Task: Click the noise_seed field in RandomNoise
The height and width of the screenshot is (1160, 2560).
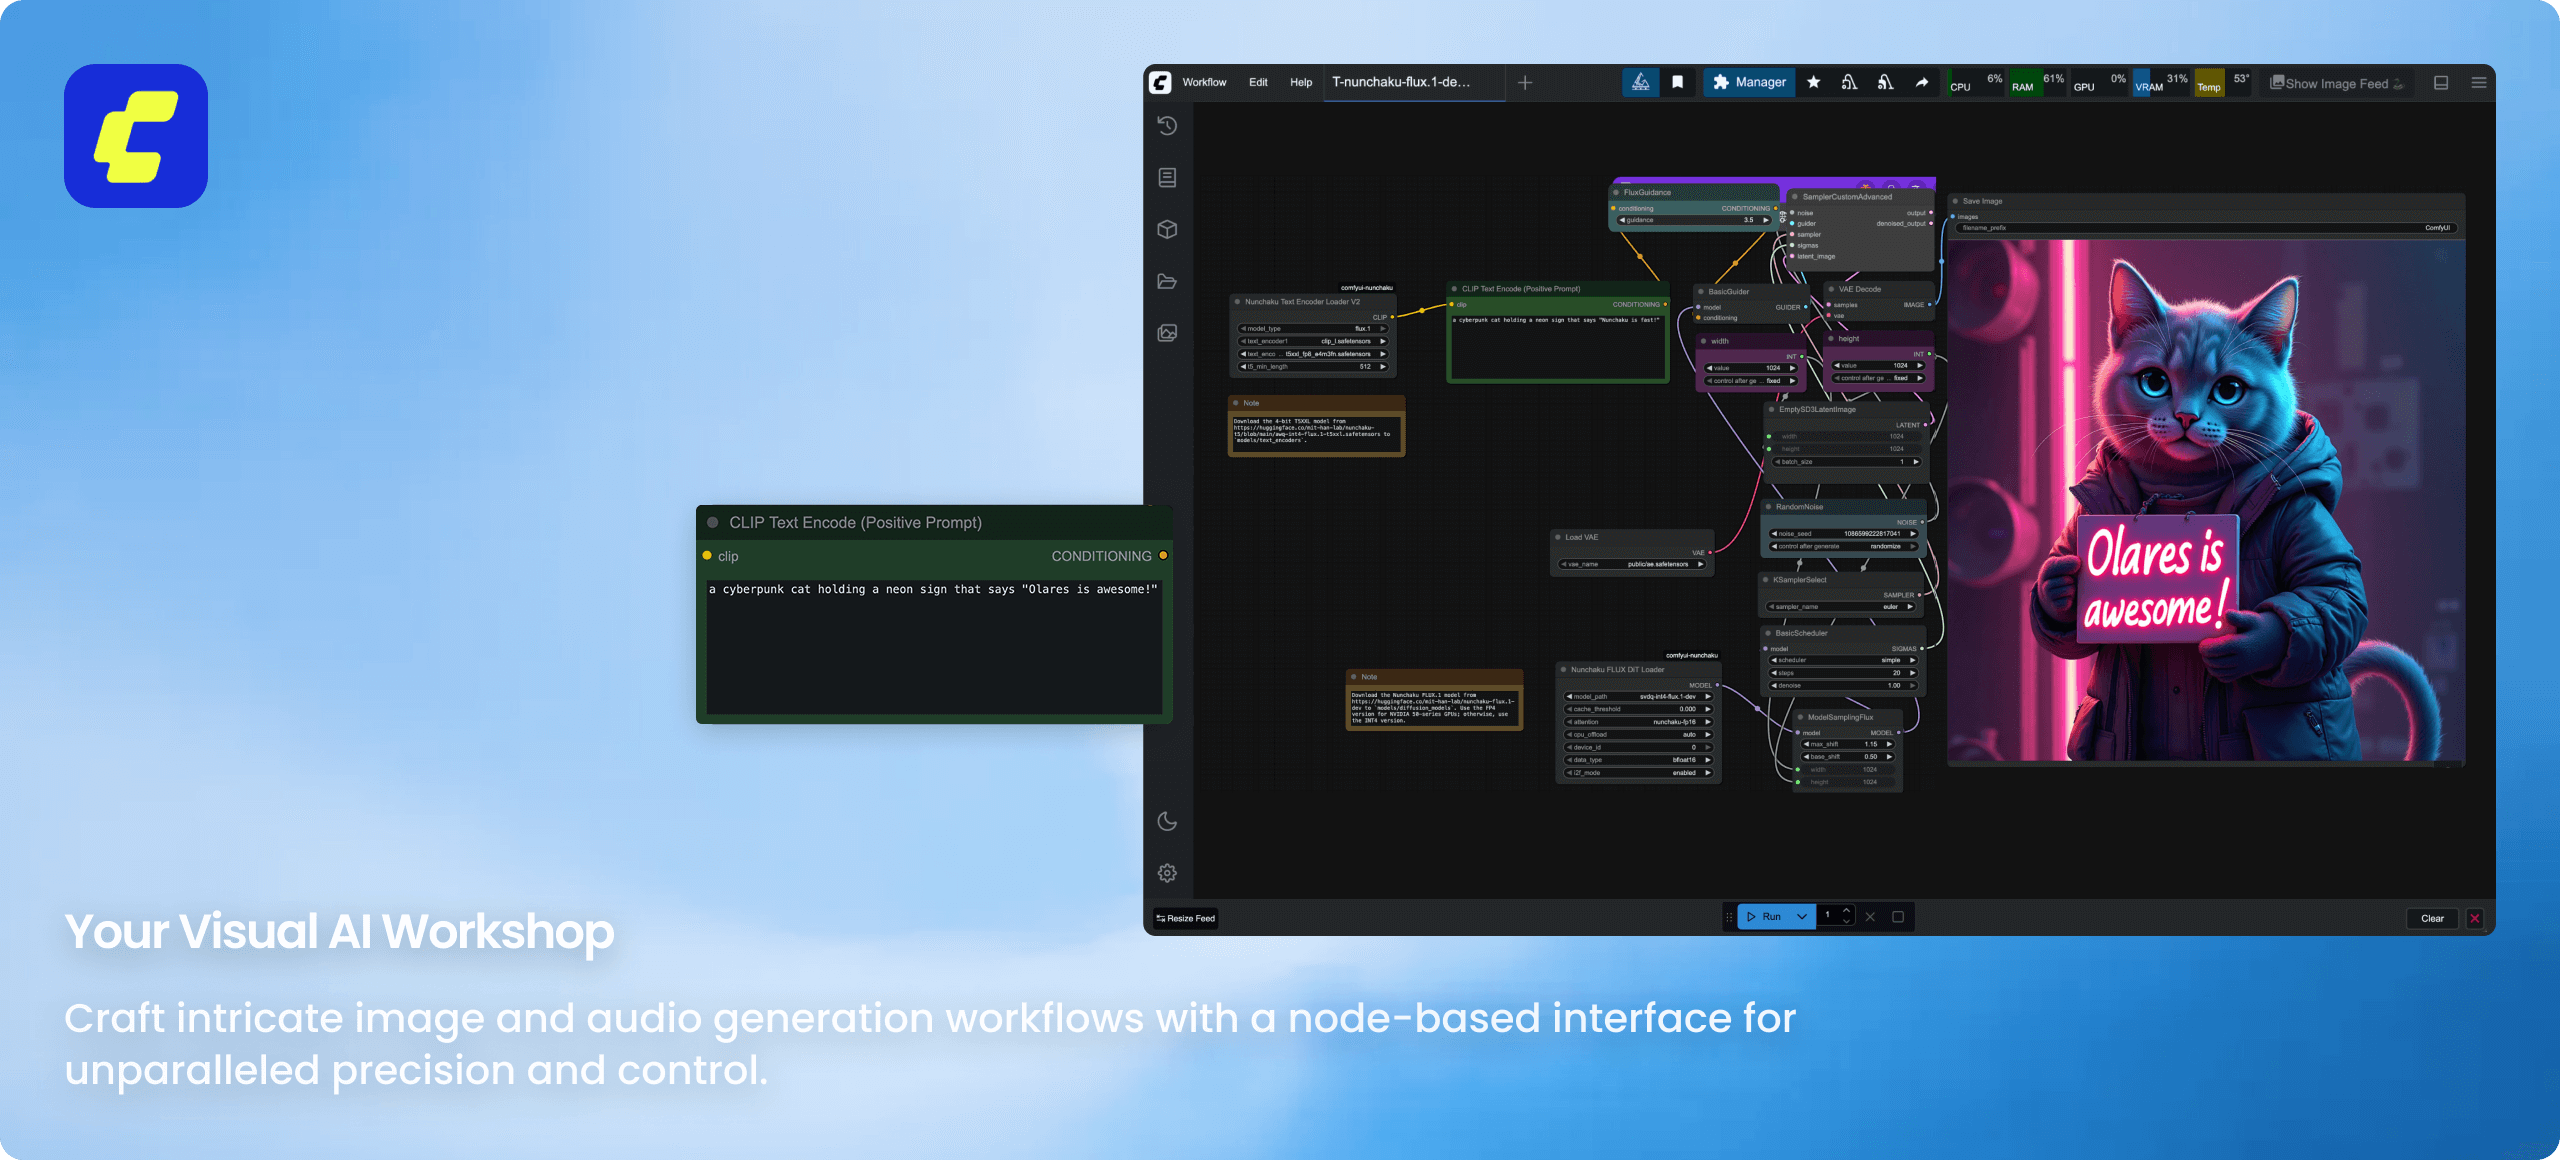Action: pyautogui.click(x=1843, y=534)
